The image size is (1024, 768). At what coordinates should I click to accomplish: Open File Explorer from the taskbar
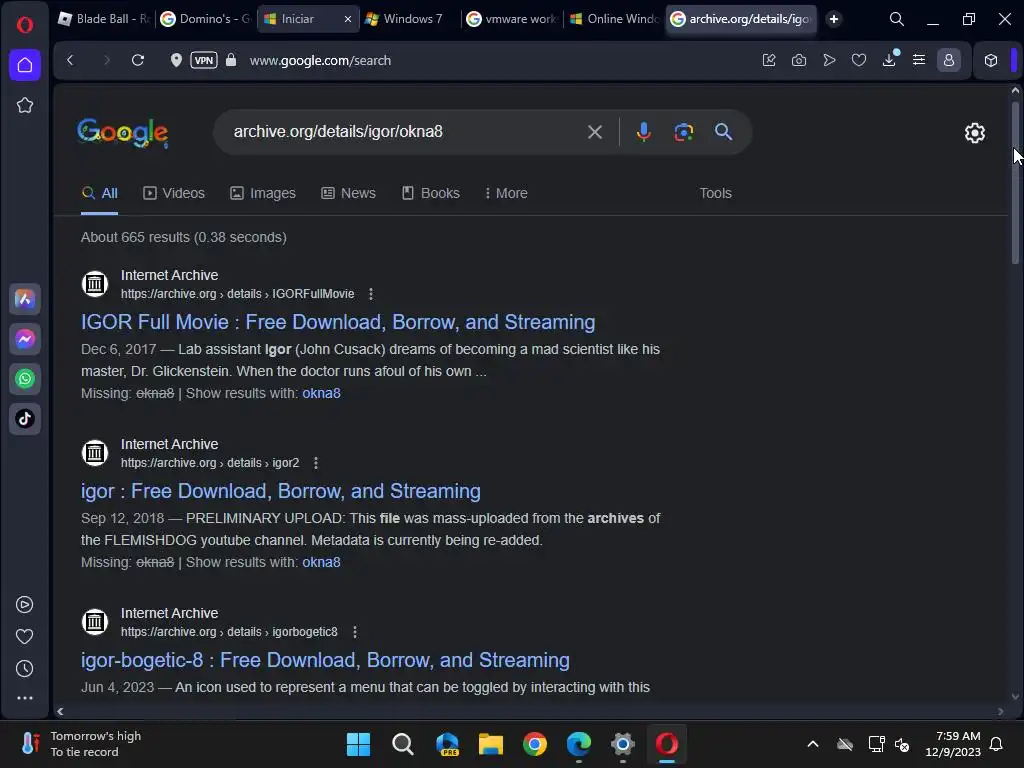(490, 744)
